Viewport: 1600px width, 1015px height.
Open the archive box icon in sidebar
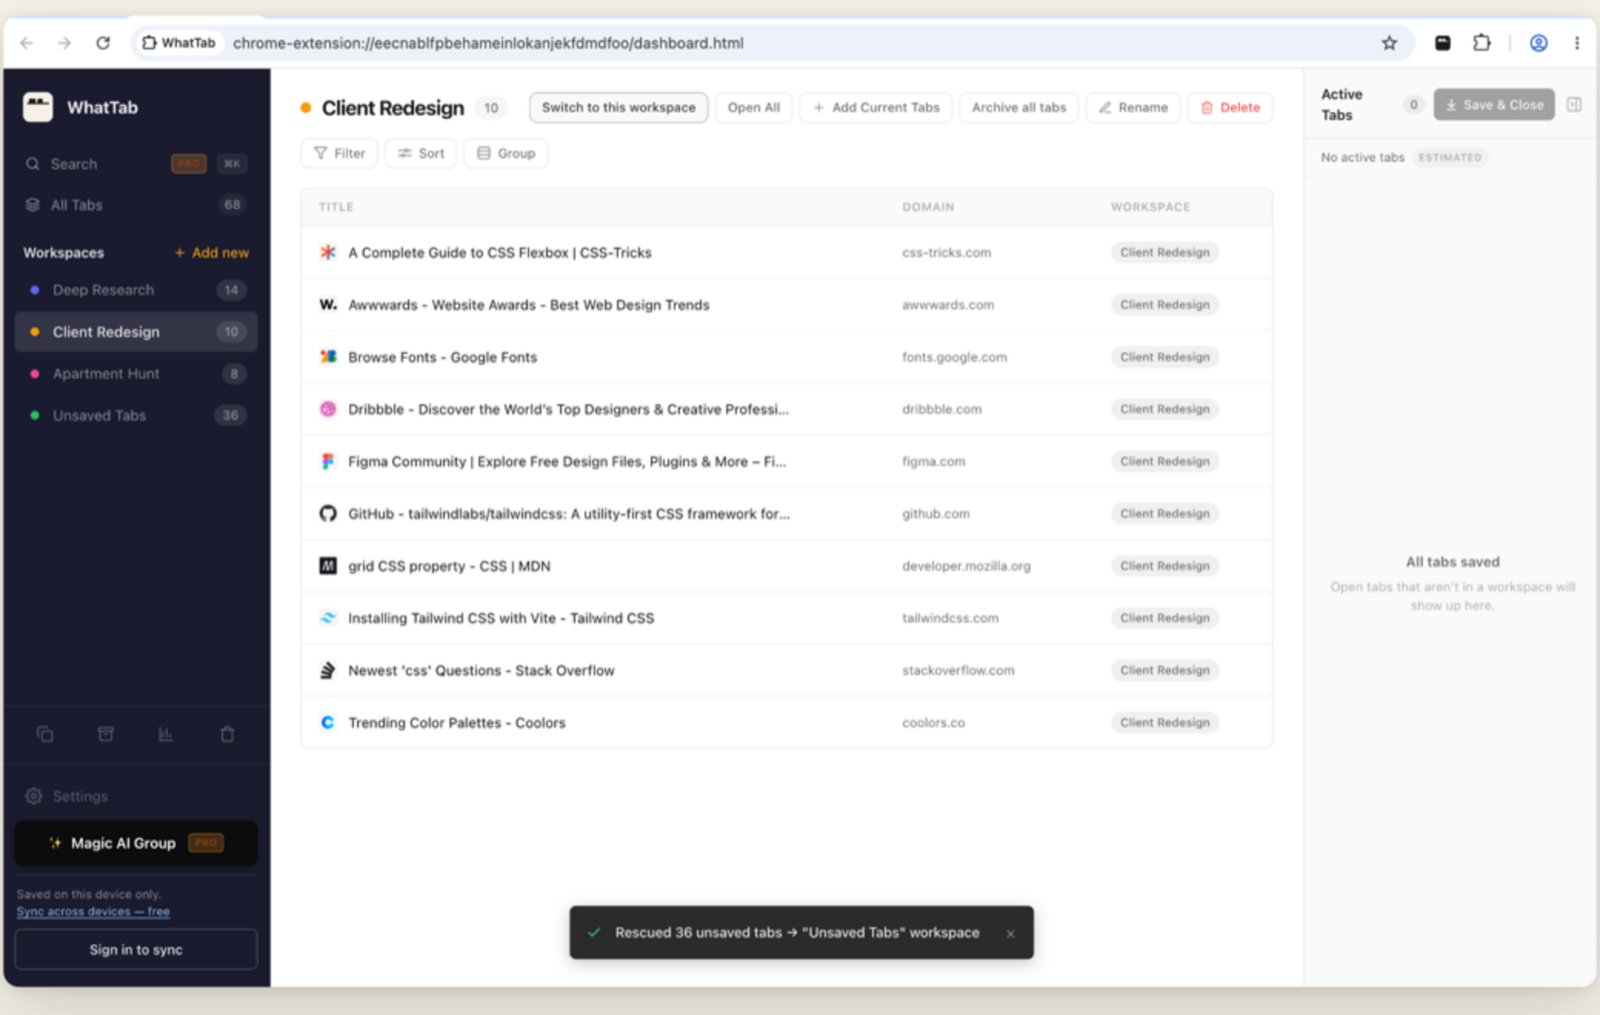[x=105, y=734]
